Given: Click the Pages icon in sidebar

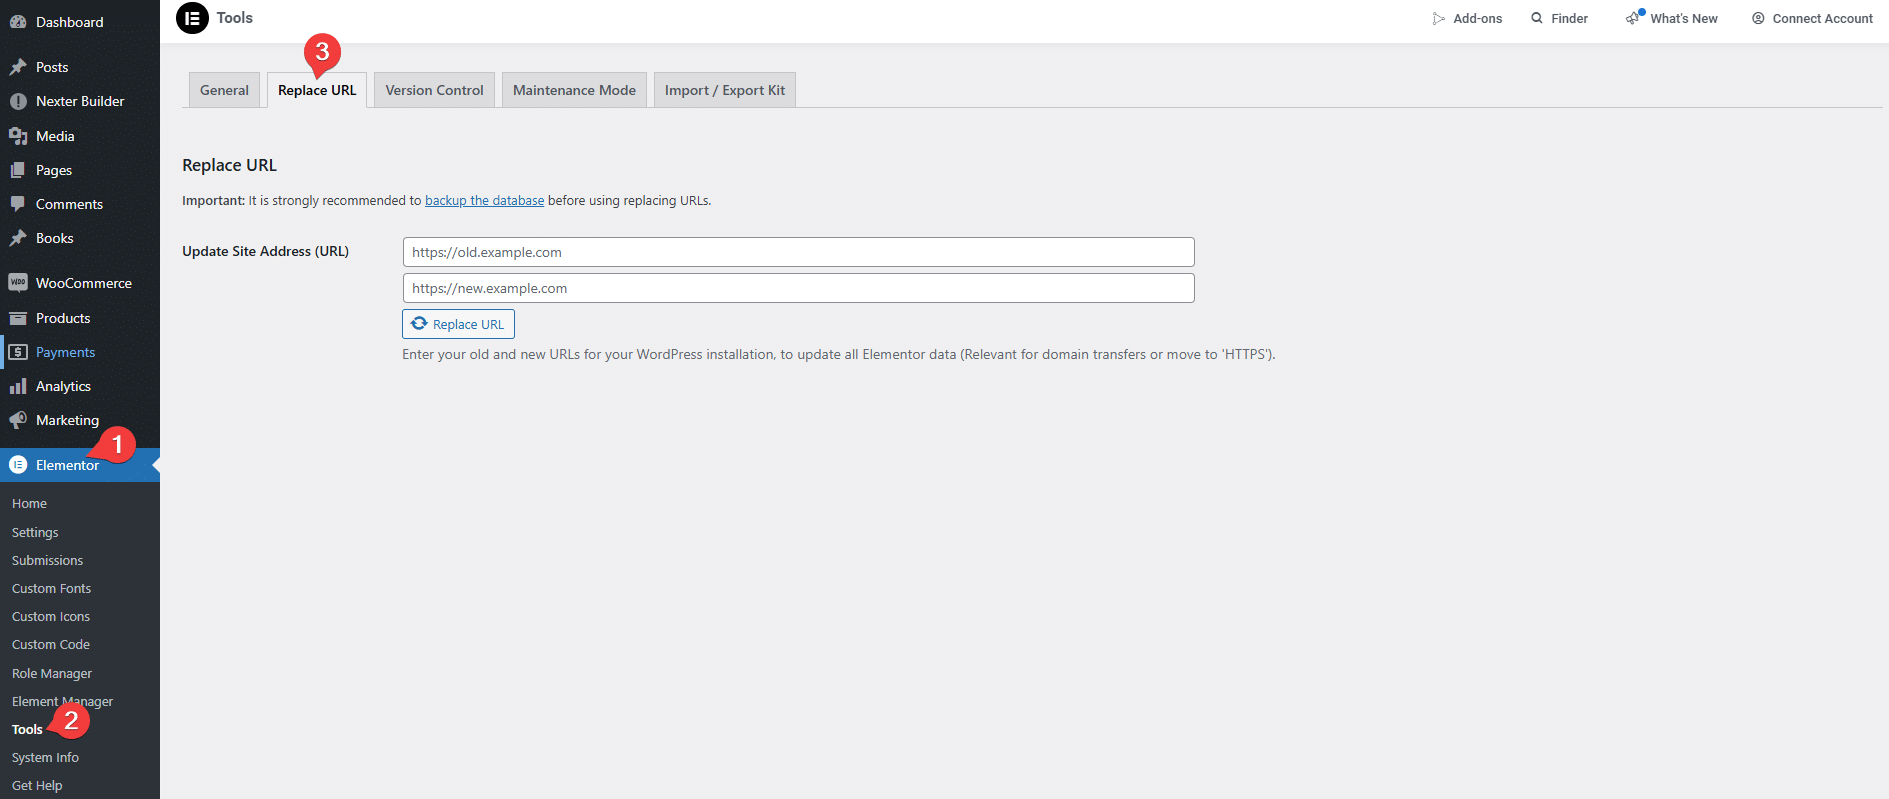Looking at the screenshot, I should (x=18, y=170).
